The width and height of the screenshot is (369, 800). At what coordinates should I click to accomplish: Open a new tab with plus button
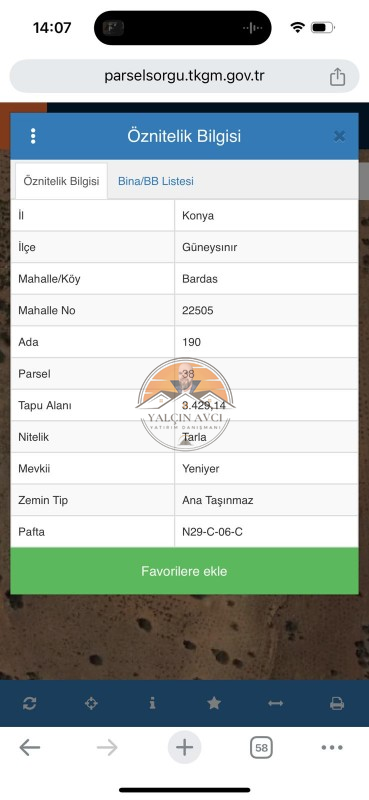point(184,748)
